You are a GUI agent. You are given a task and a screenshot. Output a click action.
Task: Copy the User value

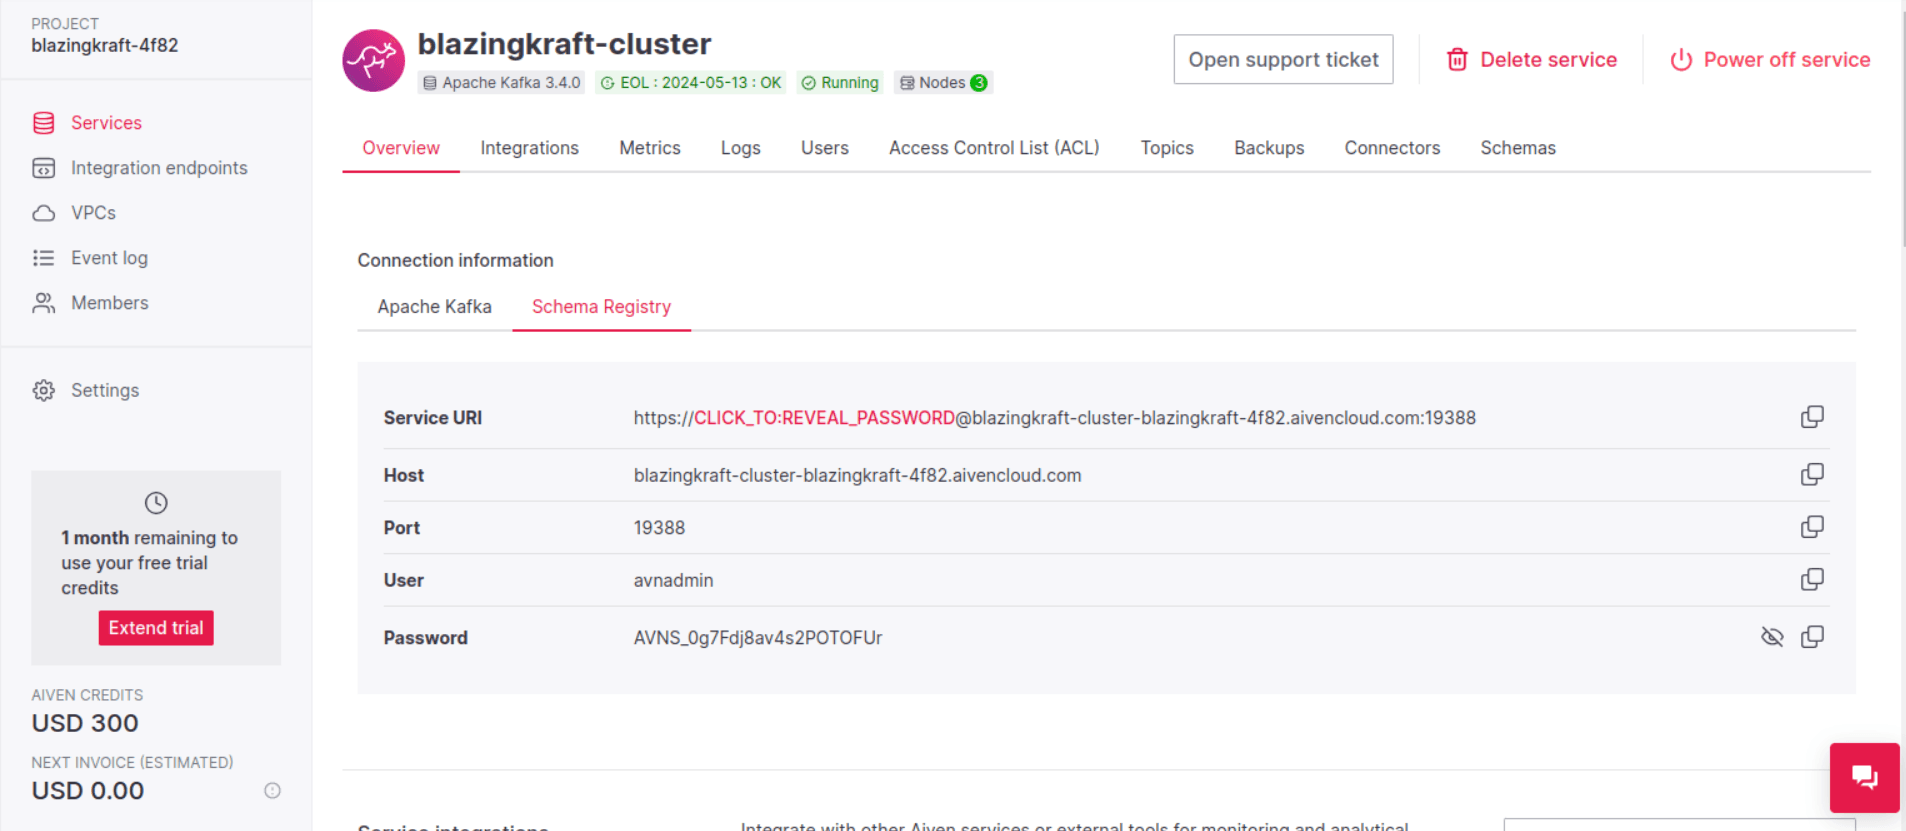tap(1812, 580)
